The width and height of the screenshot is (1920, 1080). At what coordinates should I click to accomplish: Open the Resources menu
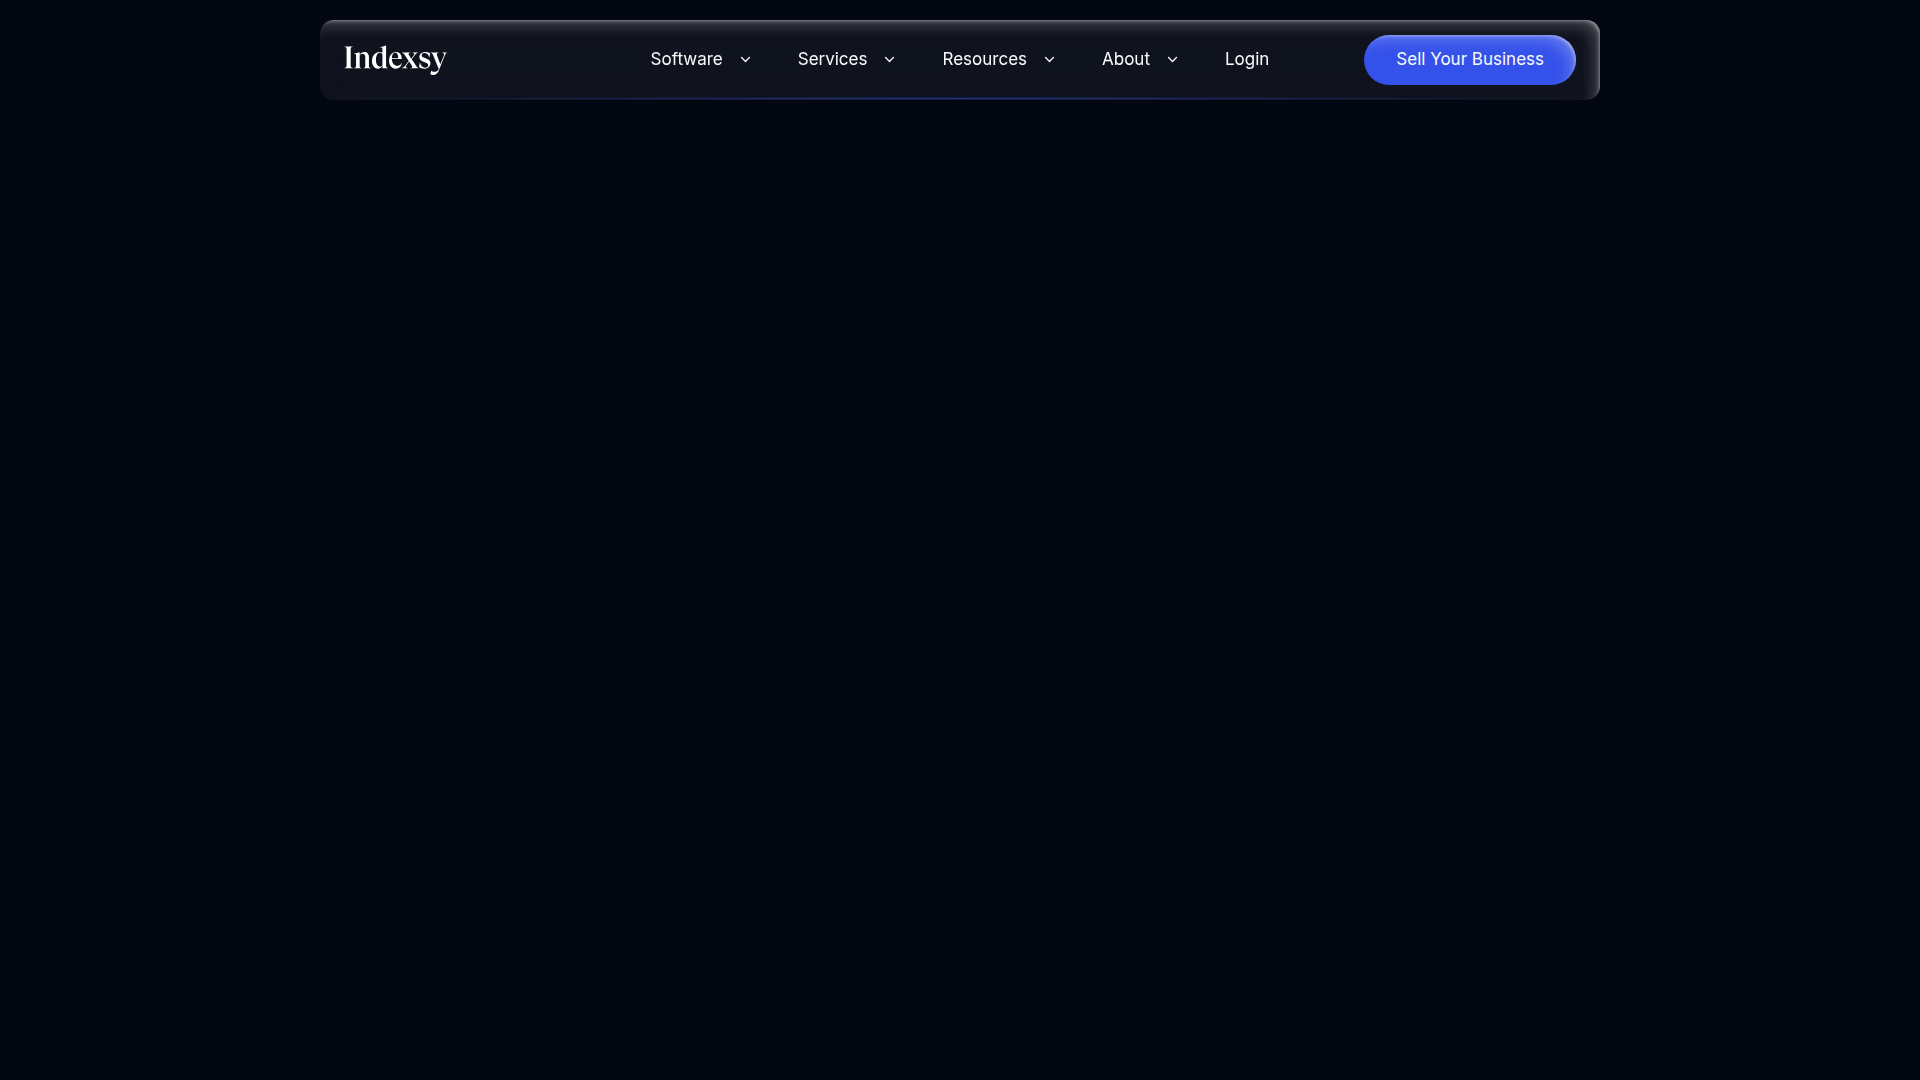click(x=984, y=59)
